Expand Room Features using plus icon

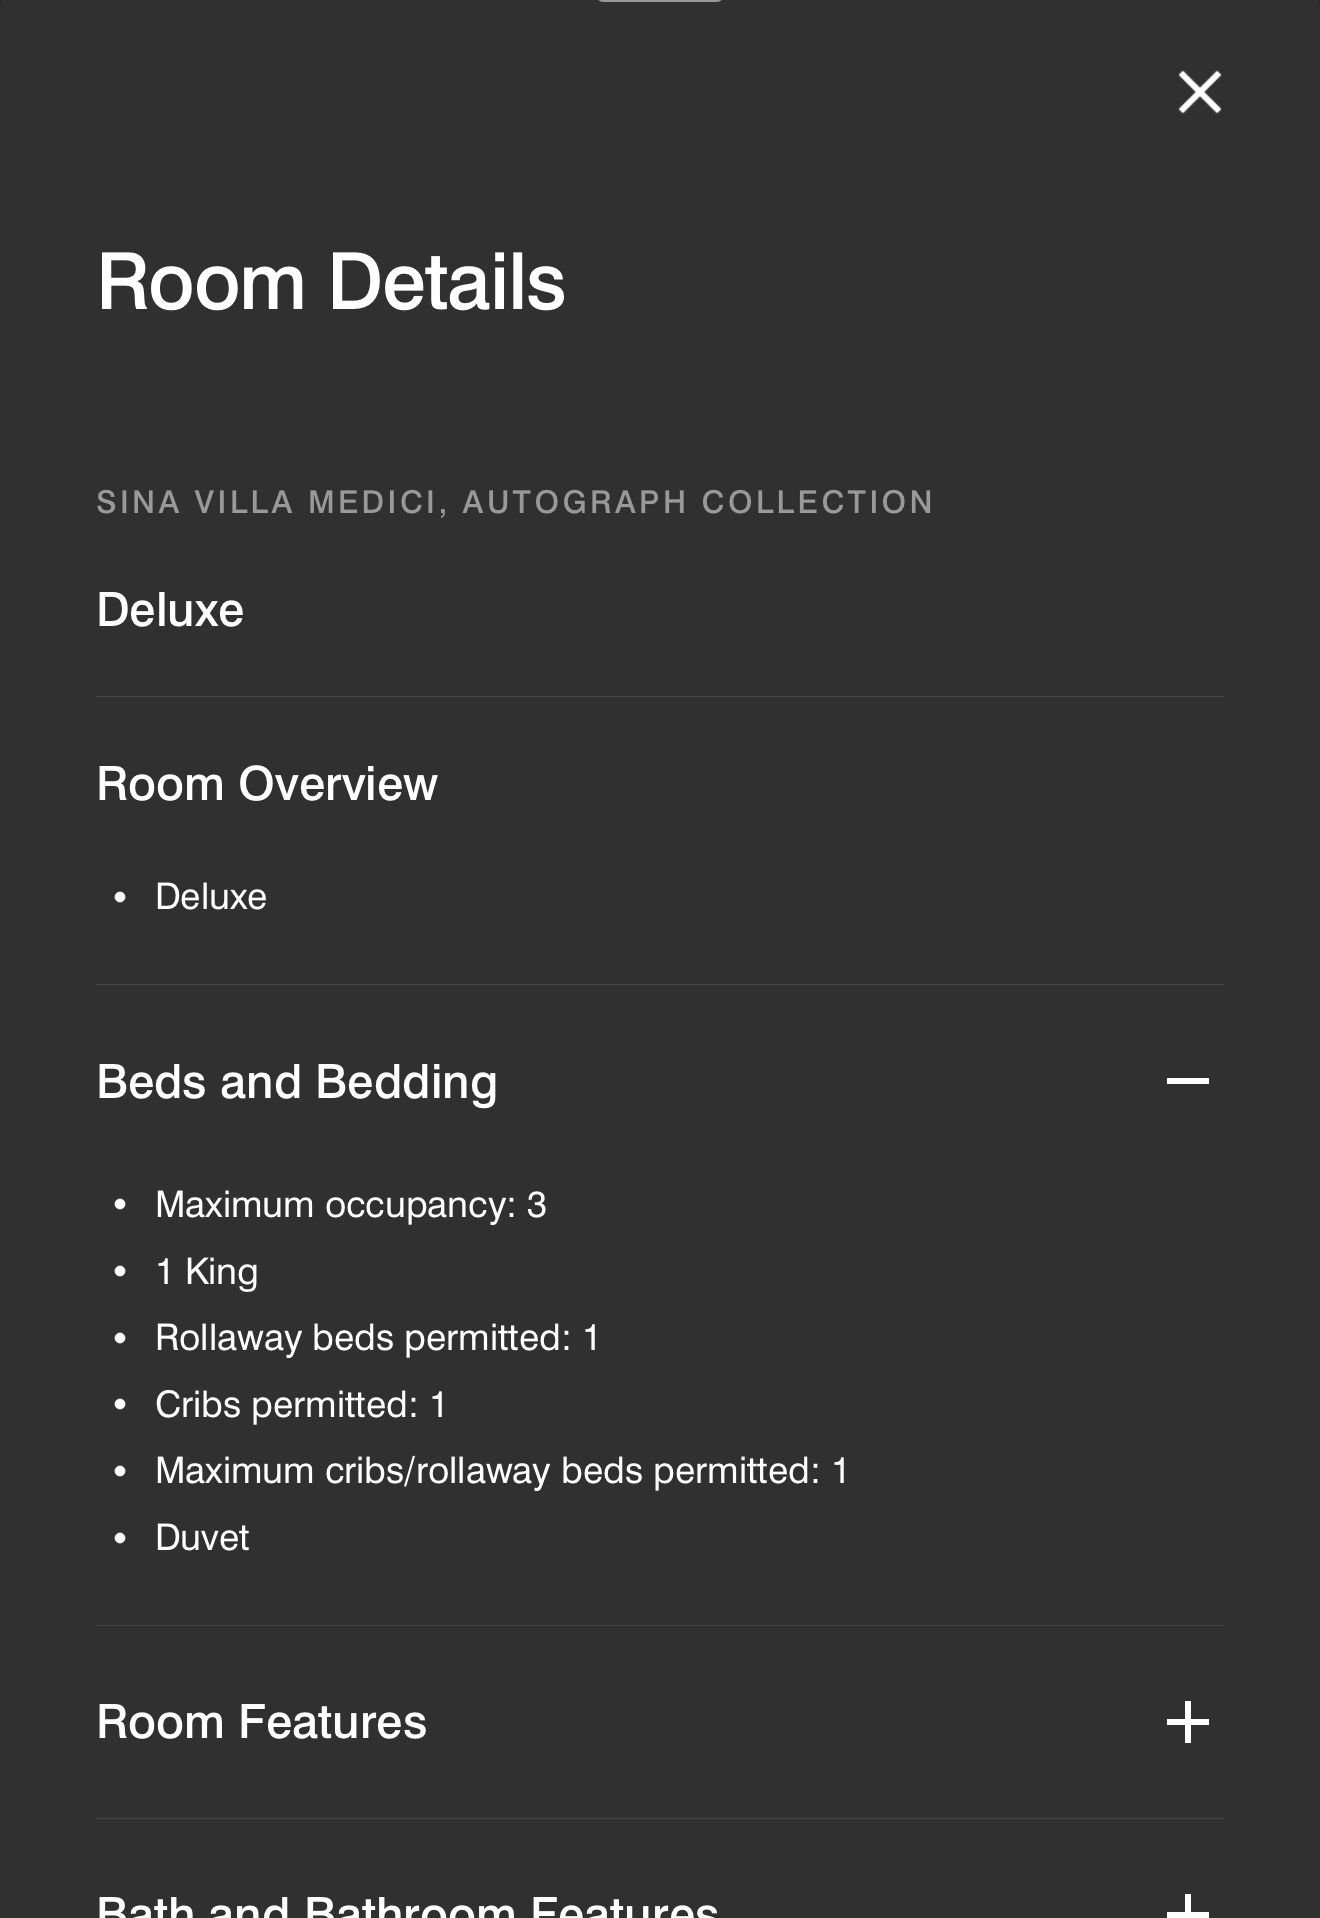click(x=1187, y=1722)
